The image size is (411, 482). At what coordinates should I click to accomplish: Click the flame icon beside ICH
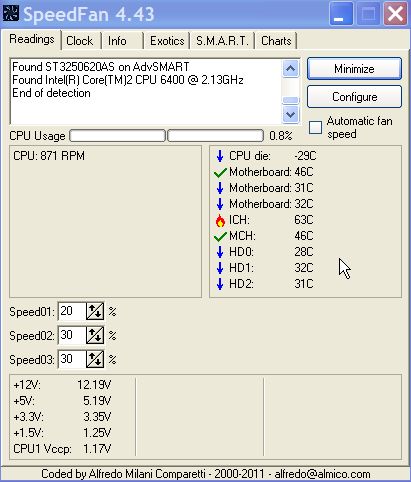[220, 220]
